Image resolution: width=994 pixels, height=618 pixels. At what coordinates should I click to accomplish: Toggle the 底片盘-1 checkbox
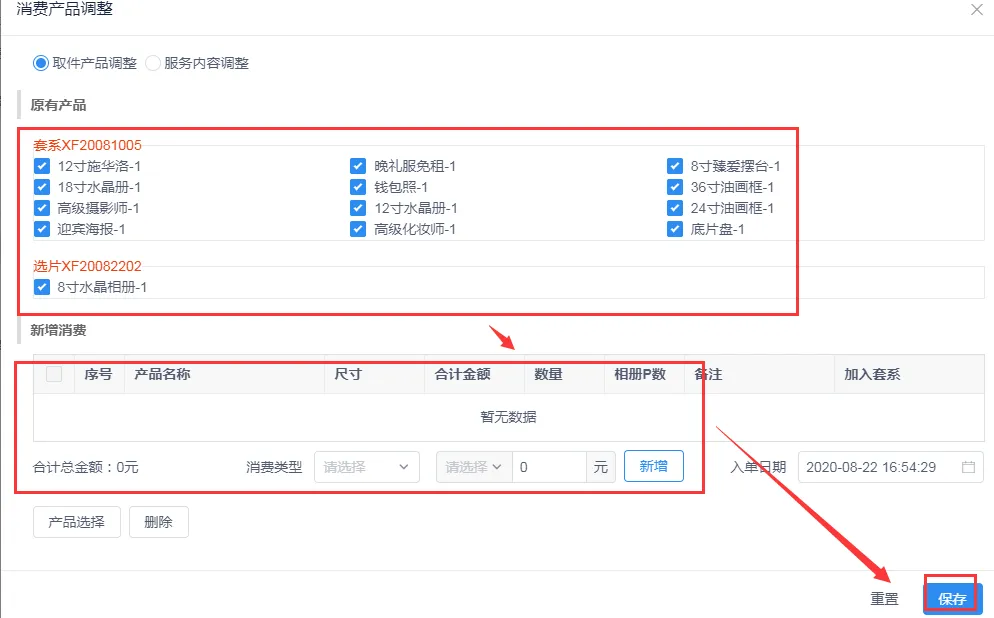click(675, 229)
